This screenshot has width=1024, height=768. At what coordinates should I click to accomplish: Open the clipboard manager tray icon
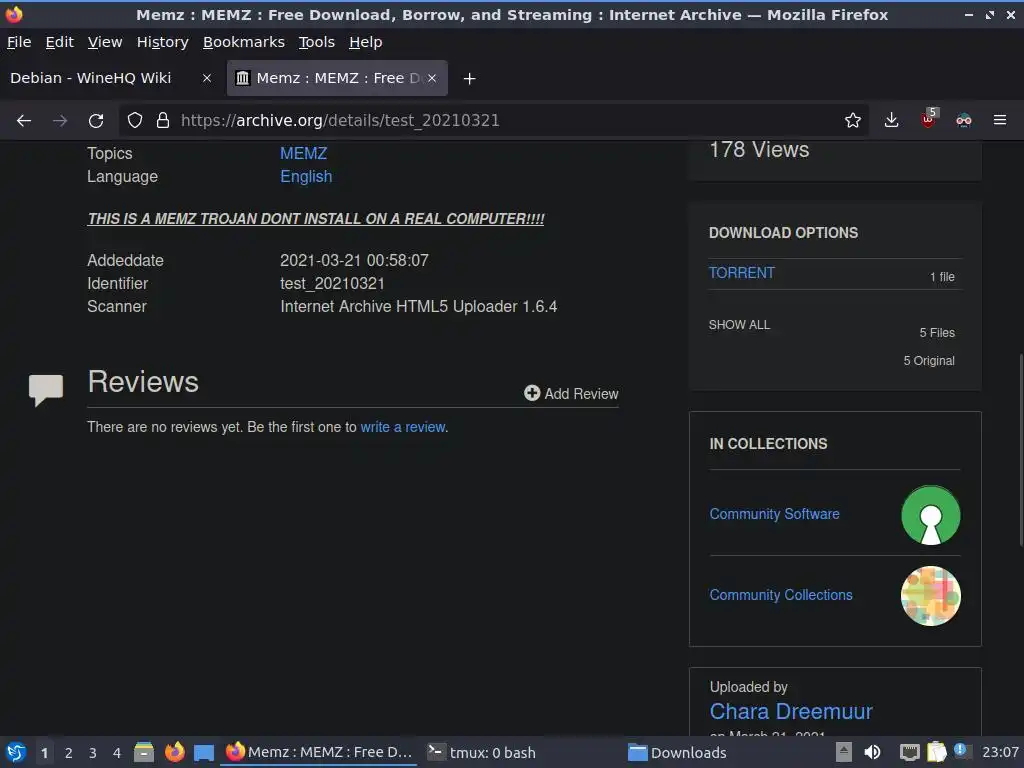click(x=936, y=752)
